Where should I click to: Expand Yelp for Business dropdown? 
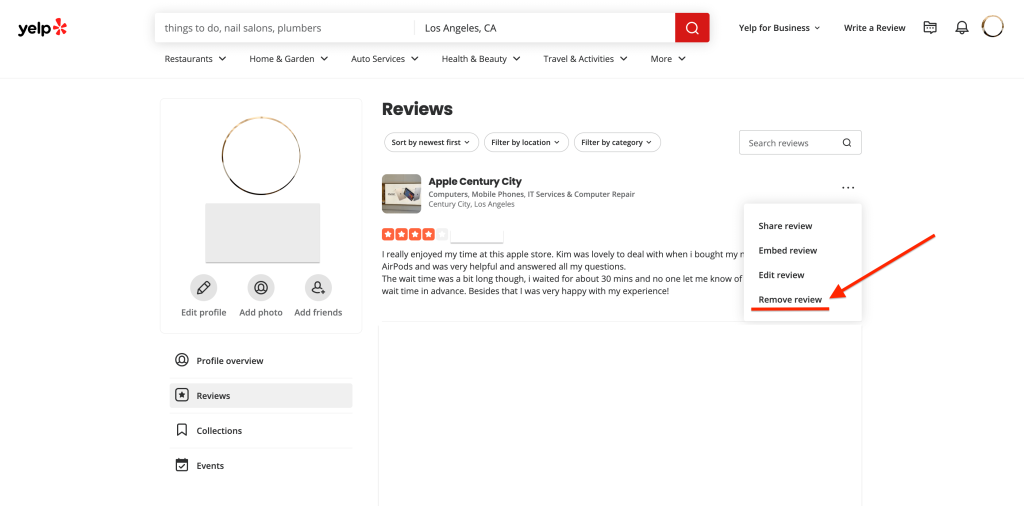tap(779, 28)
